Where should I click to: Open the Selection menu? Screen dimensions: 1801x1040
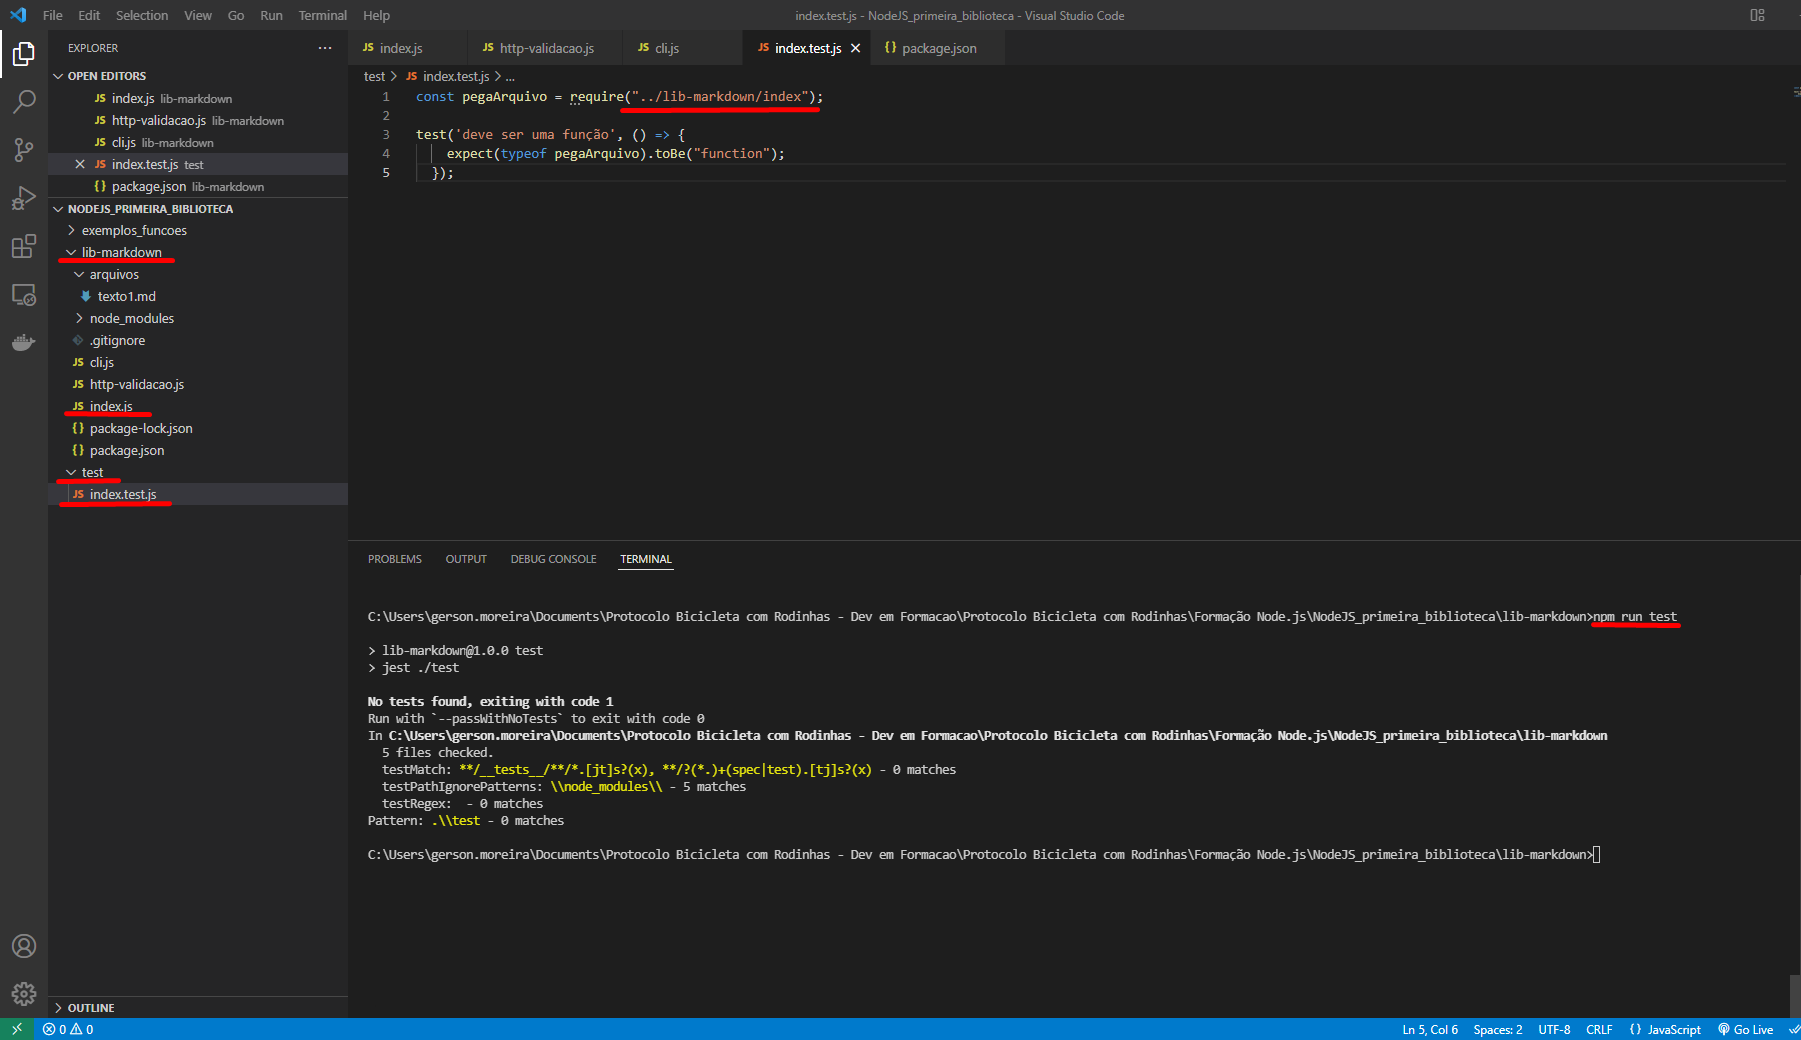click(142, 15)
